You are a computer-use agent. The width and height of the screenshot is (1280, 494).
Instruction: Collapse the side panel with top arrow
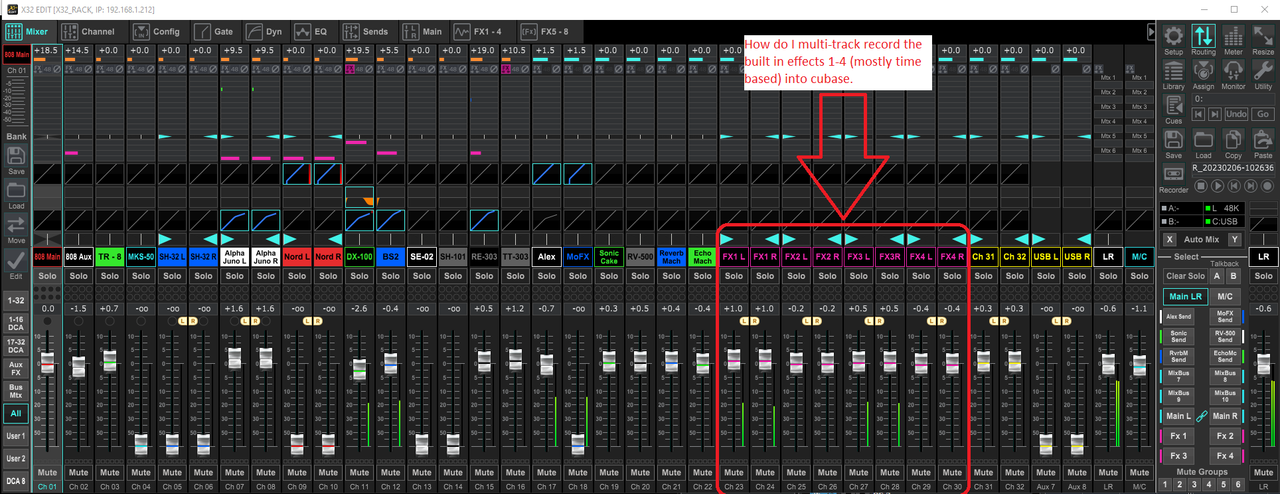click(x=1151, y=33)
